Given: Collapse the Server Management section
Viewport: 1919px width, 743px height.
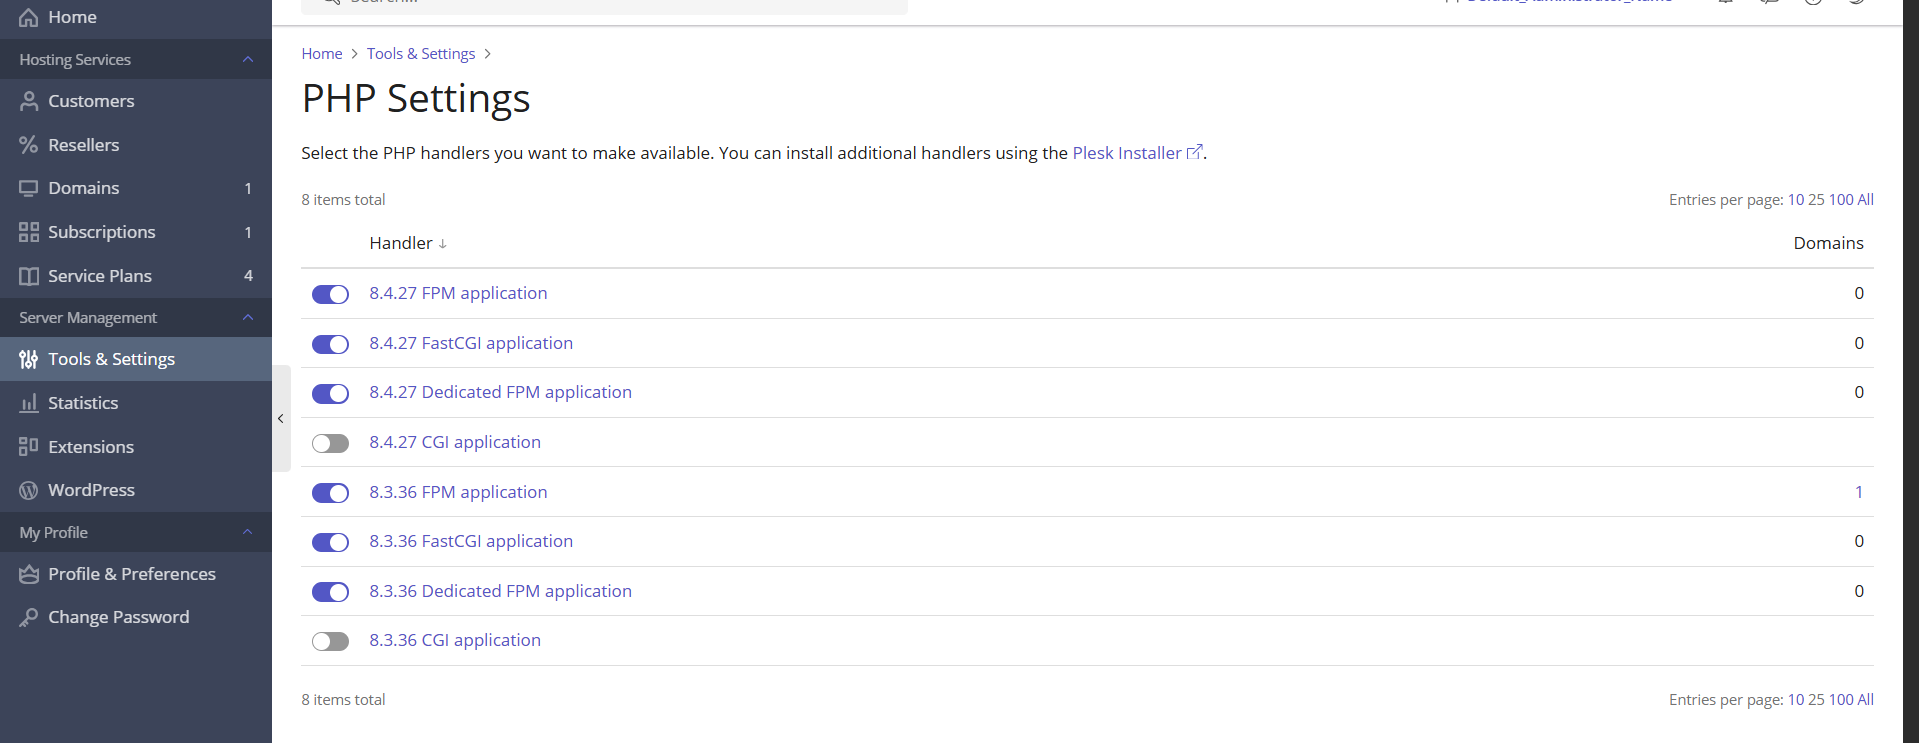Looking at the screenshot, I should [248, 317].
